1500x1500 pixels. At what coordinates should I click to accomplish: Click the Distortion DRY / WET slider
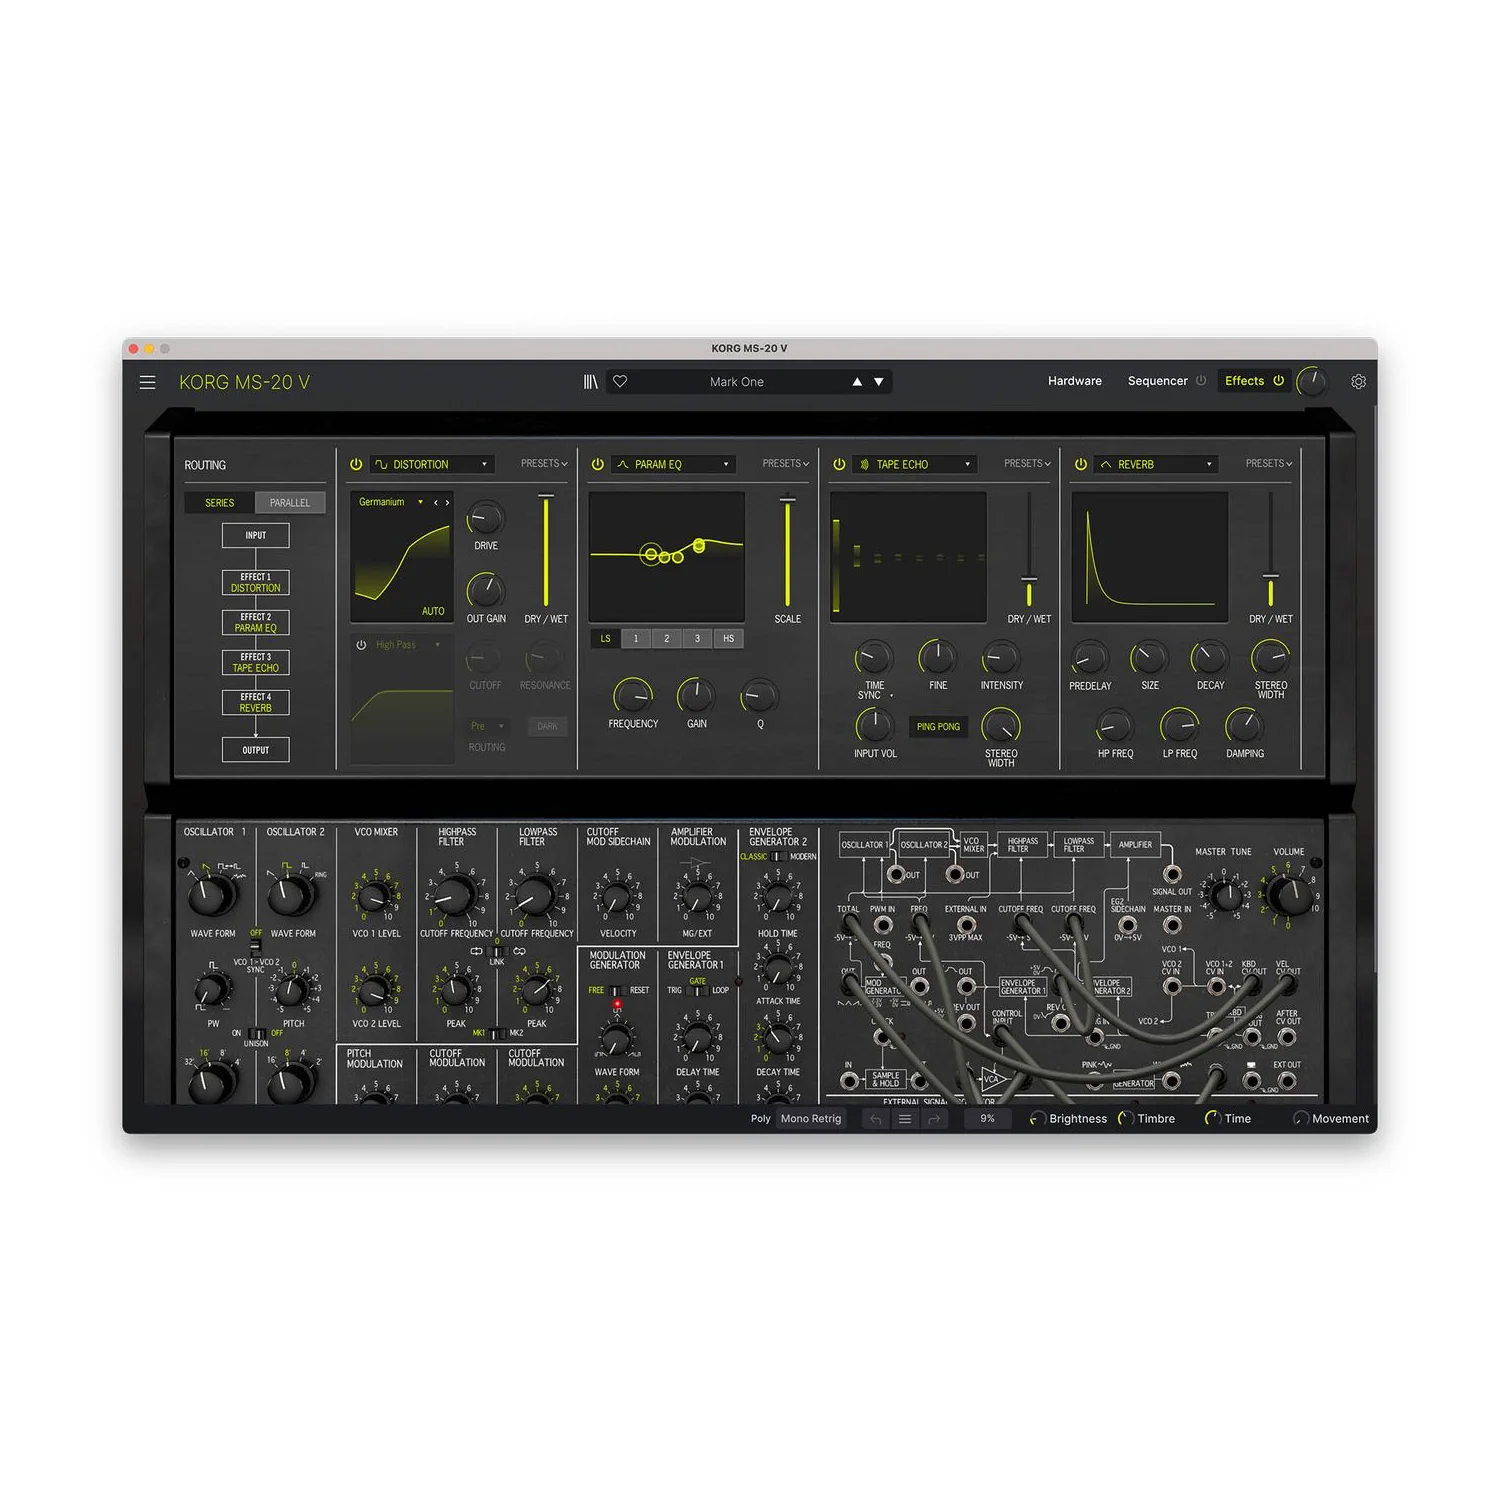[546, 550]
